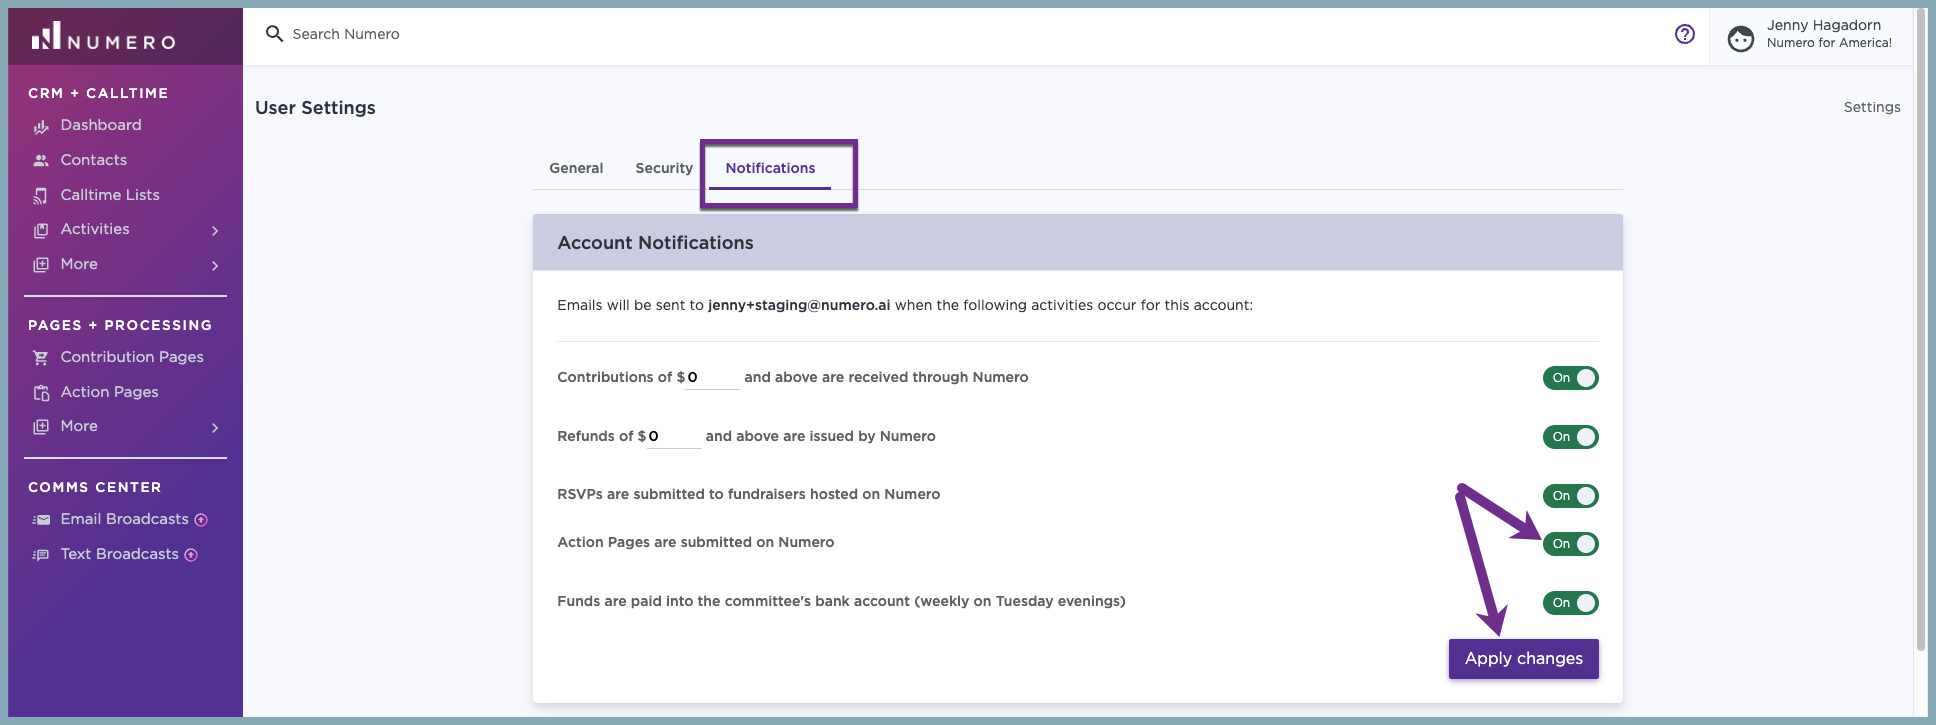
Task: Click the User Settings page title
Action: point(315,108)
